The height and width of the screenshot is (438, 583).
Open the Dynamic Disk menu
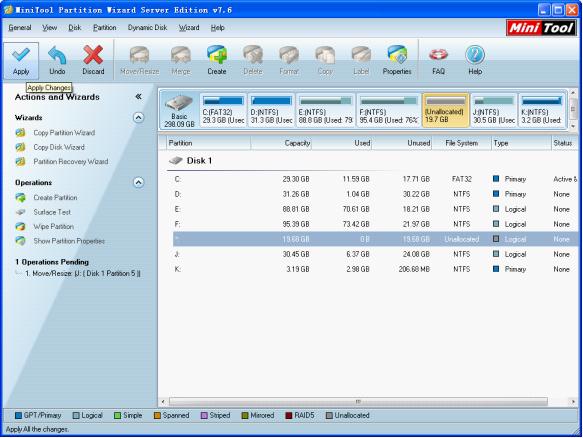147,28
